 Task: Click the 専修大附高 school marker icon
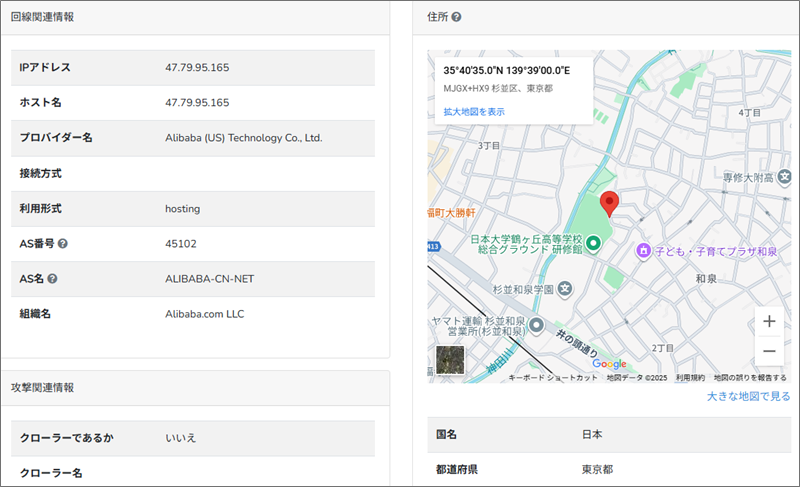tap(785, 177)
